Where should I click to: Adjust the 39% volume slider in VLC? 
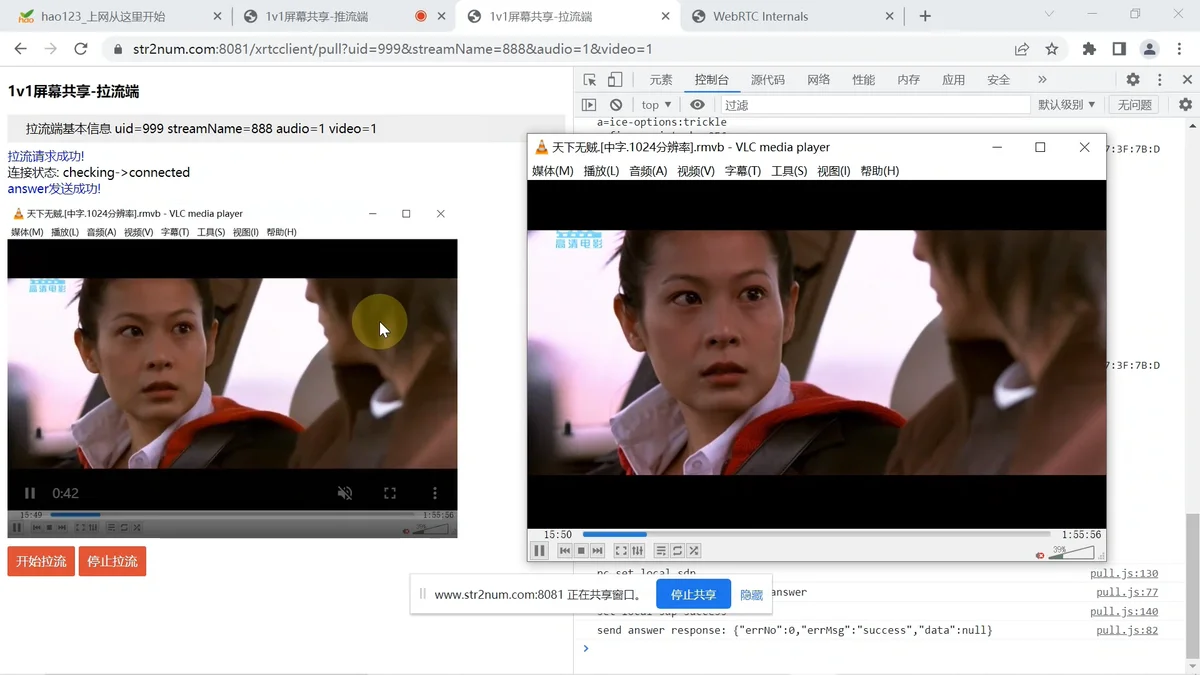(1071, 552)
